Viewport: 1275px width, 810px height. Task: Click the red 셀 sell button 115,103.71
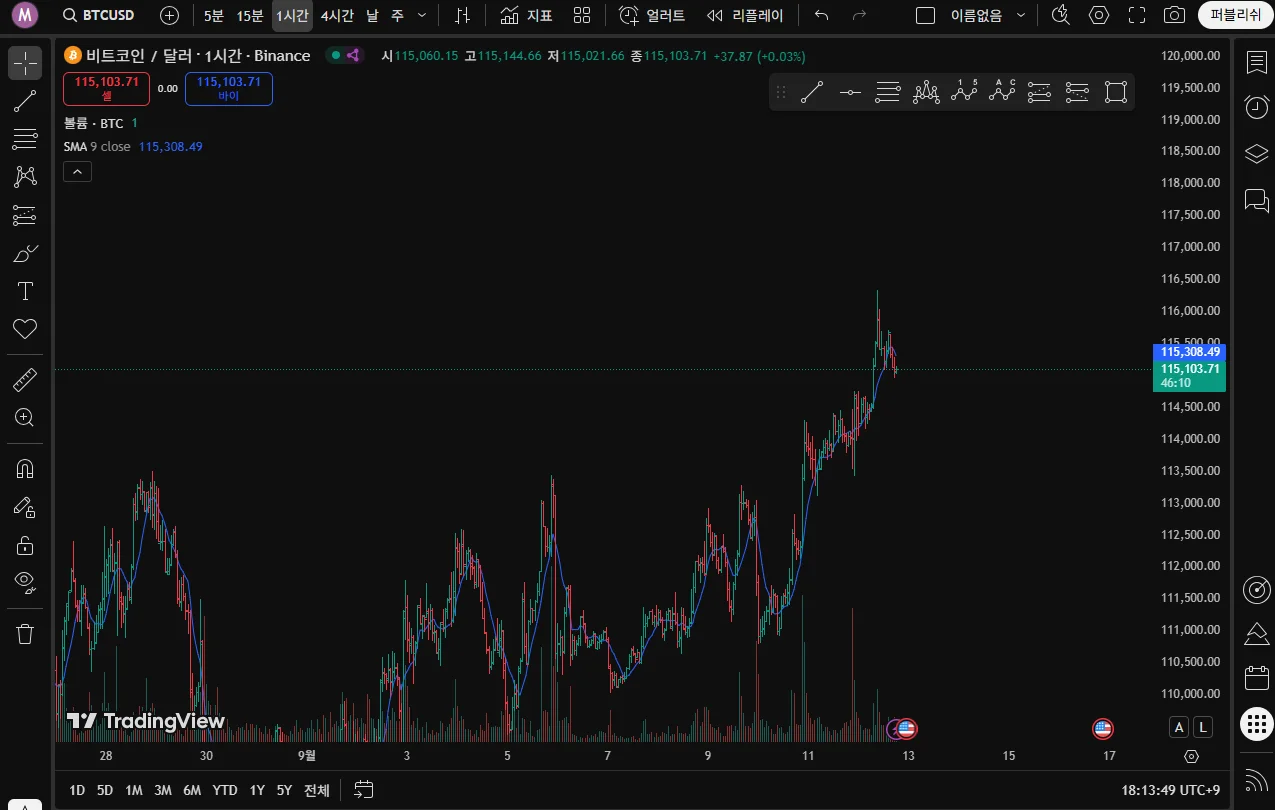coord(107,89)
